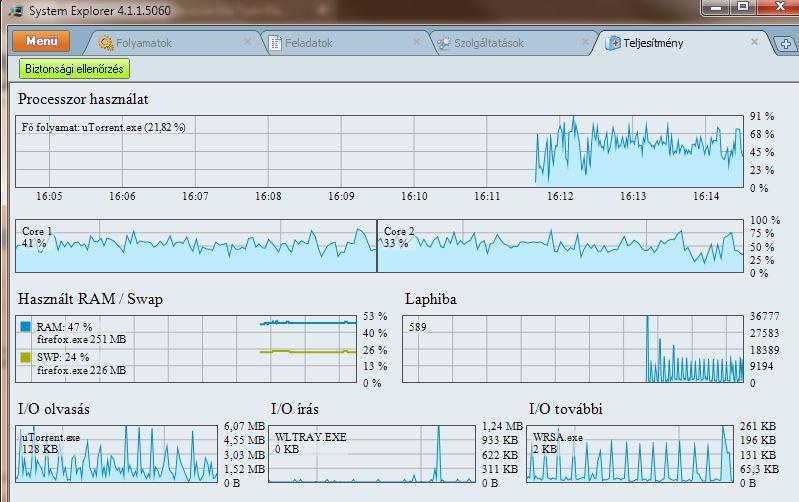Click 'Fő folyamat: uTorrent.exe (21,82 %)' text
The image size is (799, 502).
coord(103,127)
